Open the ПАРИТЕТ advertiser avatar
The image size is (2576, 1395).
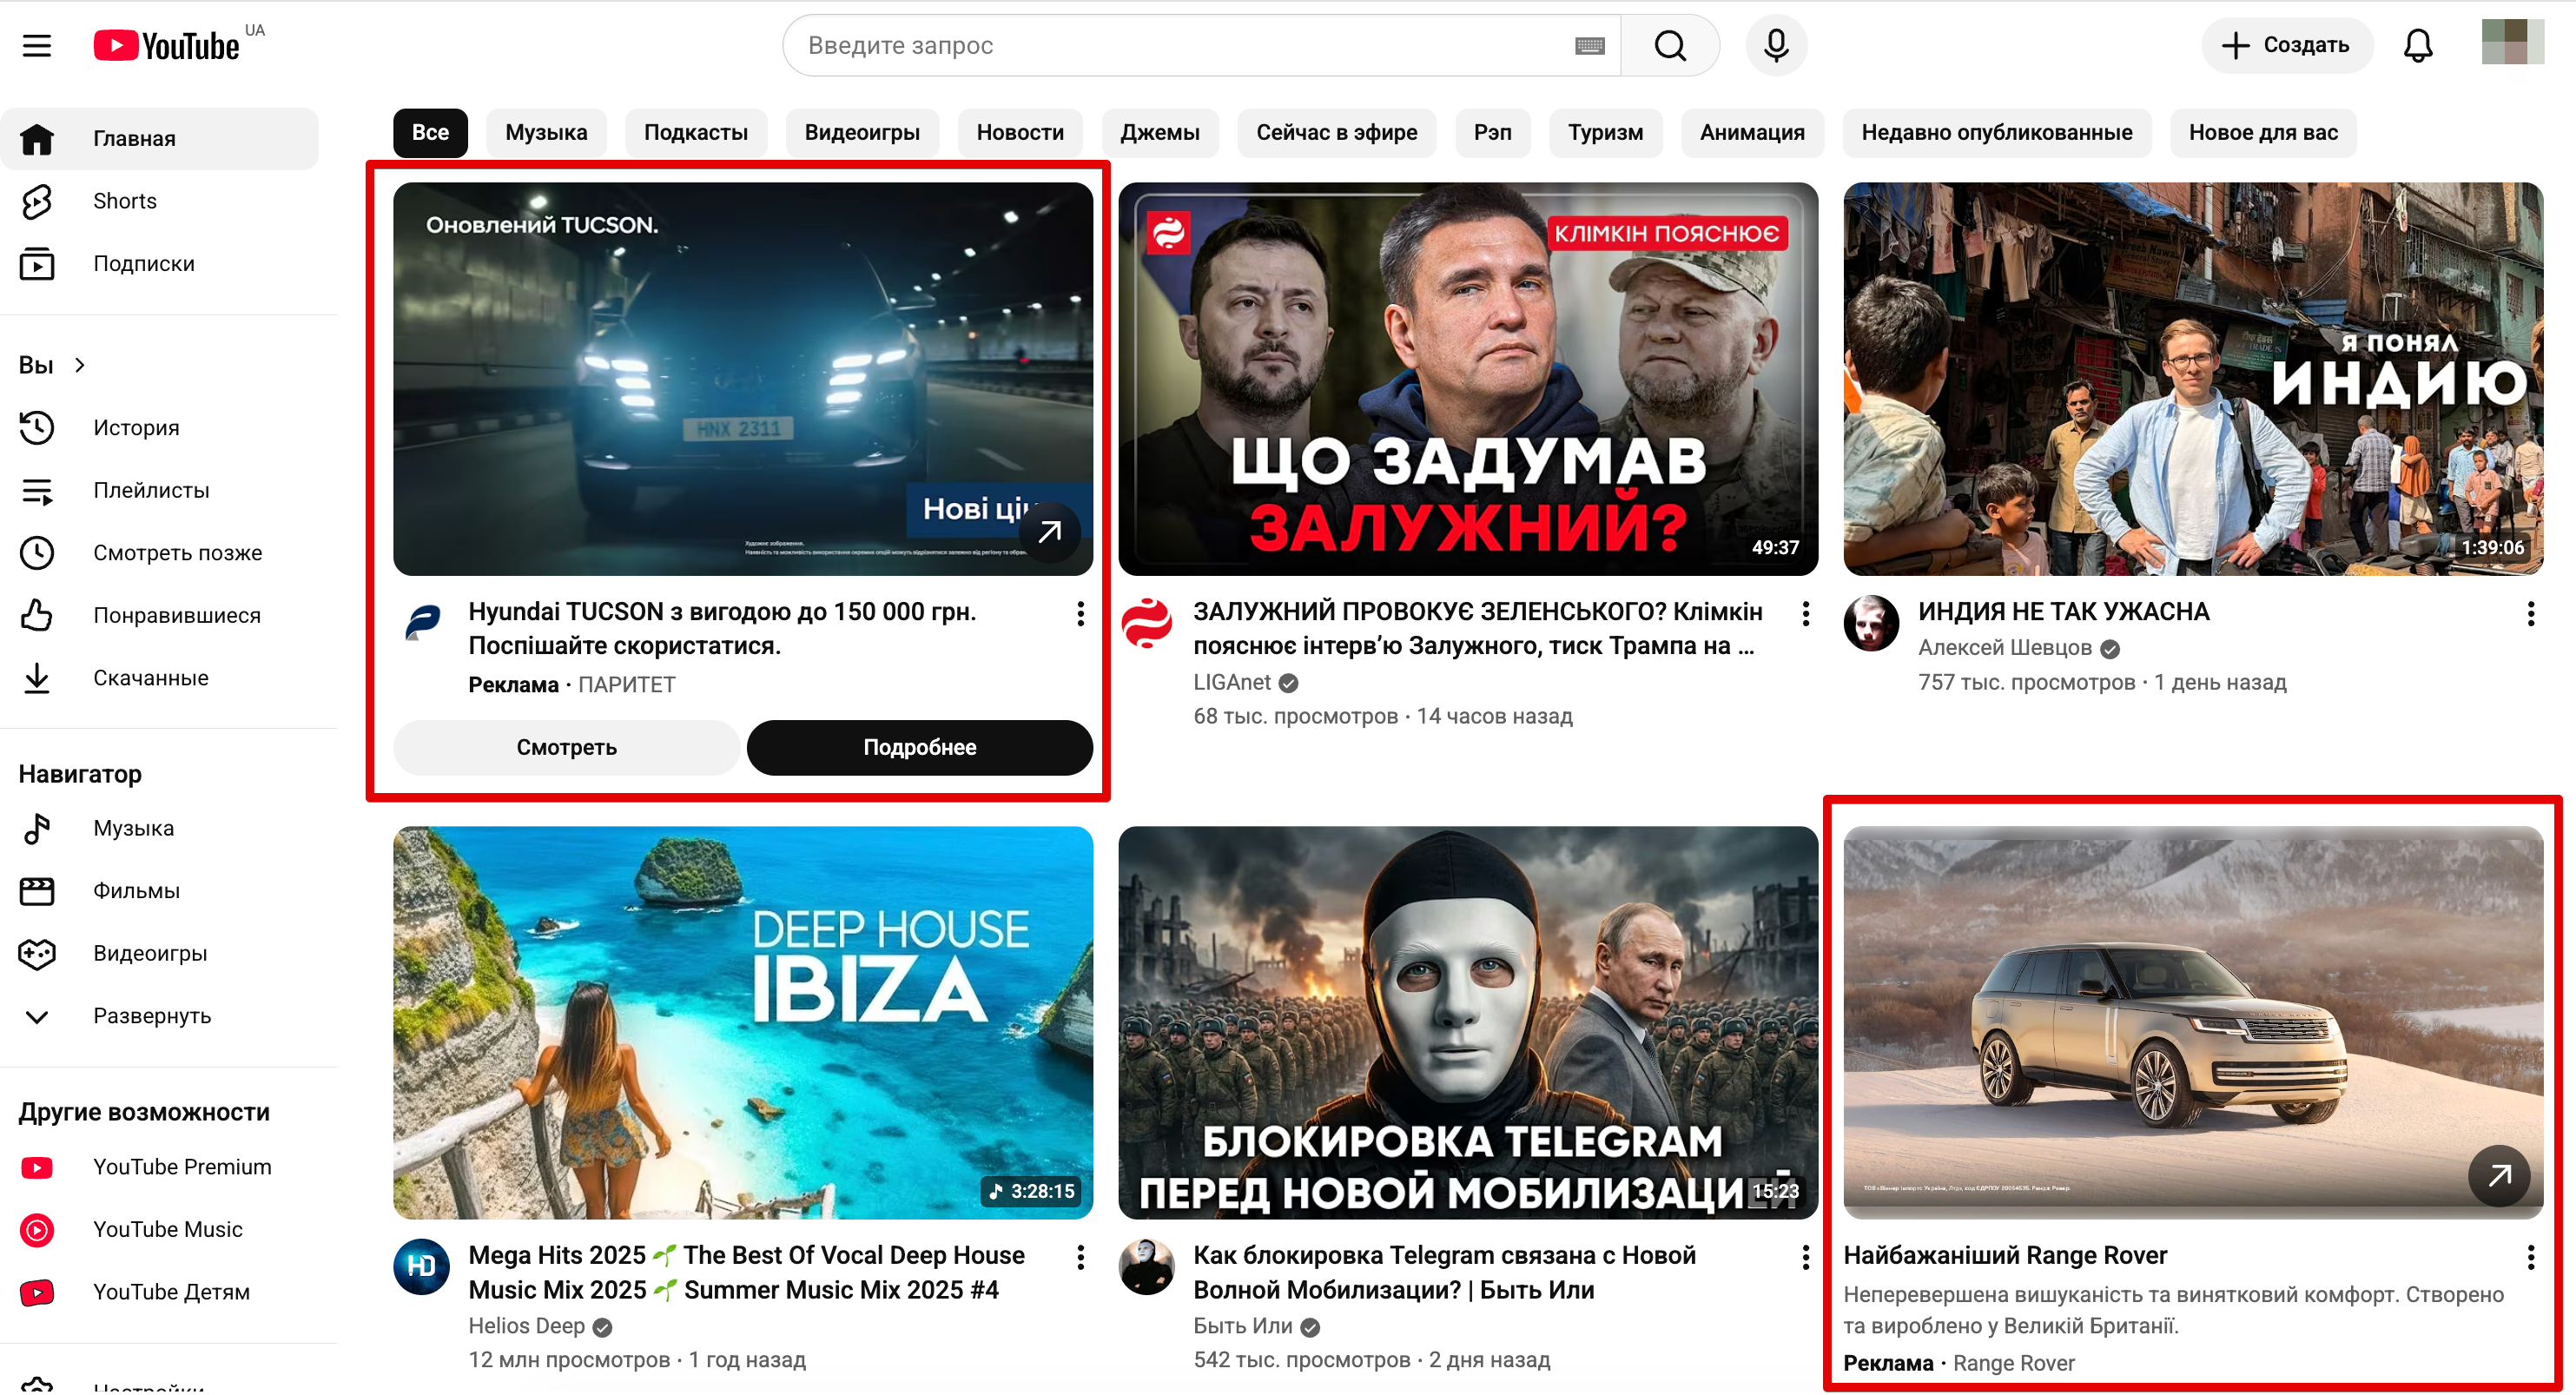point(421,623)
